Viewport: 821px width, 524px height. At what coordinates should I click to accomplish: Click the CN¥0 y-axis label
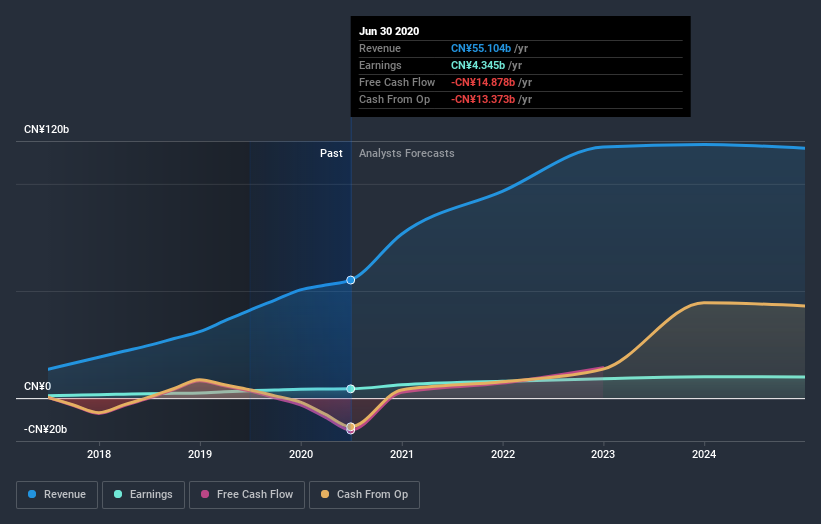[x=38, y=386]
